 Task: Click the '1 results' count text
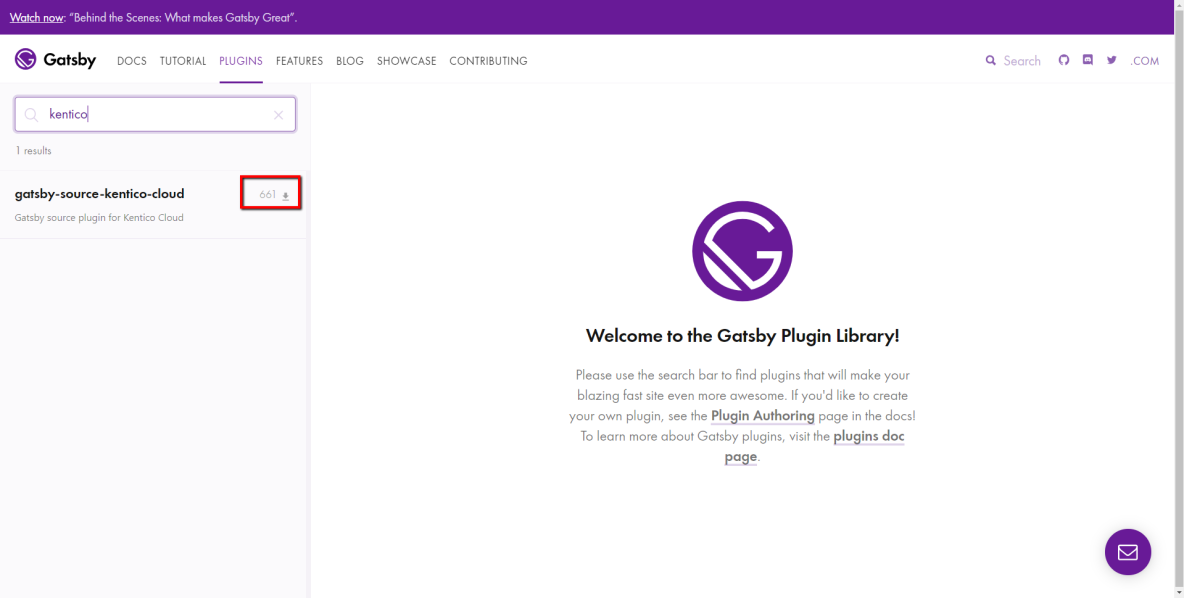[x=33, y=151]
